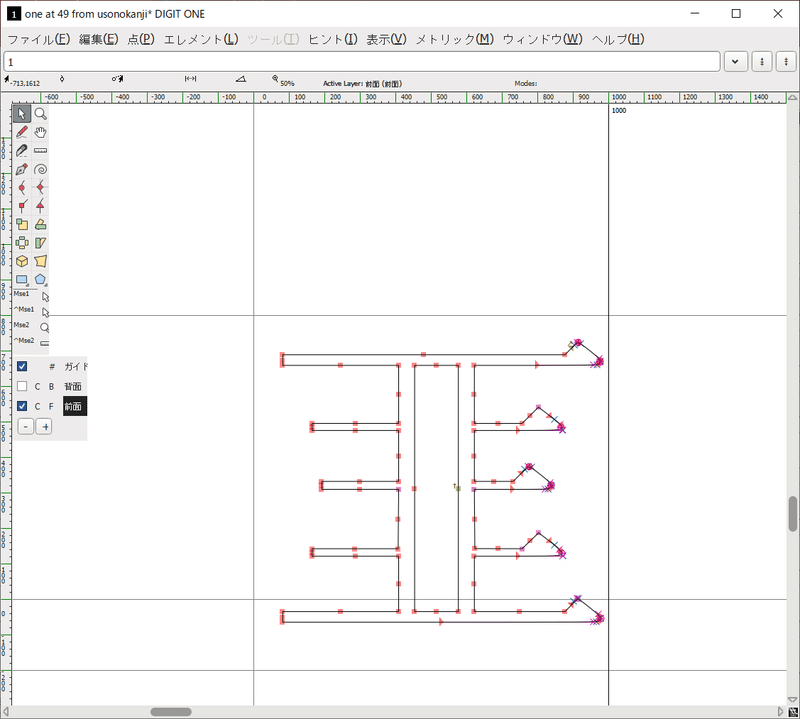Select the Corner point tool
The width and height of the screenshot is (800, 719).
coord(21,206)
